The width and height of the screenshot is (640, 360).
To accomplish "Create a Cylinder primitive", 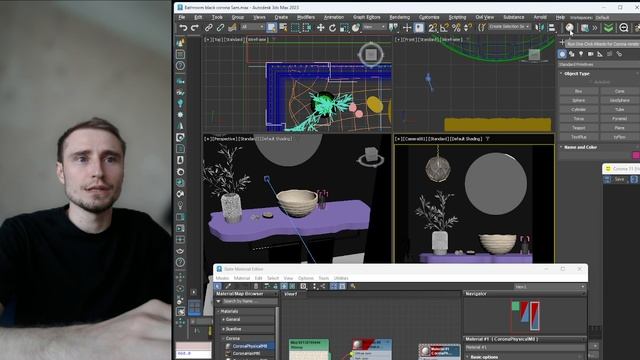I will pos(578,109).
